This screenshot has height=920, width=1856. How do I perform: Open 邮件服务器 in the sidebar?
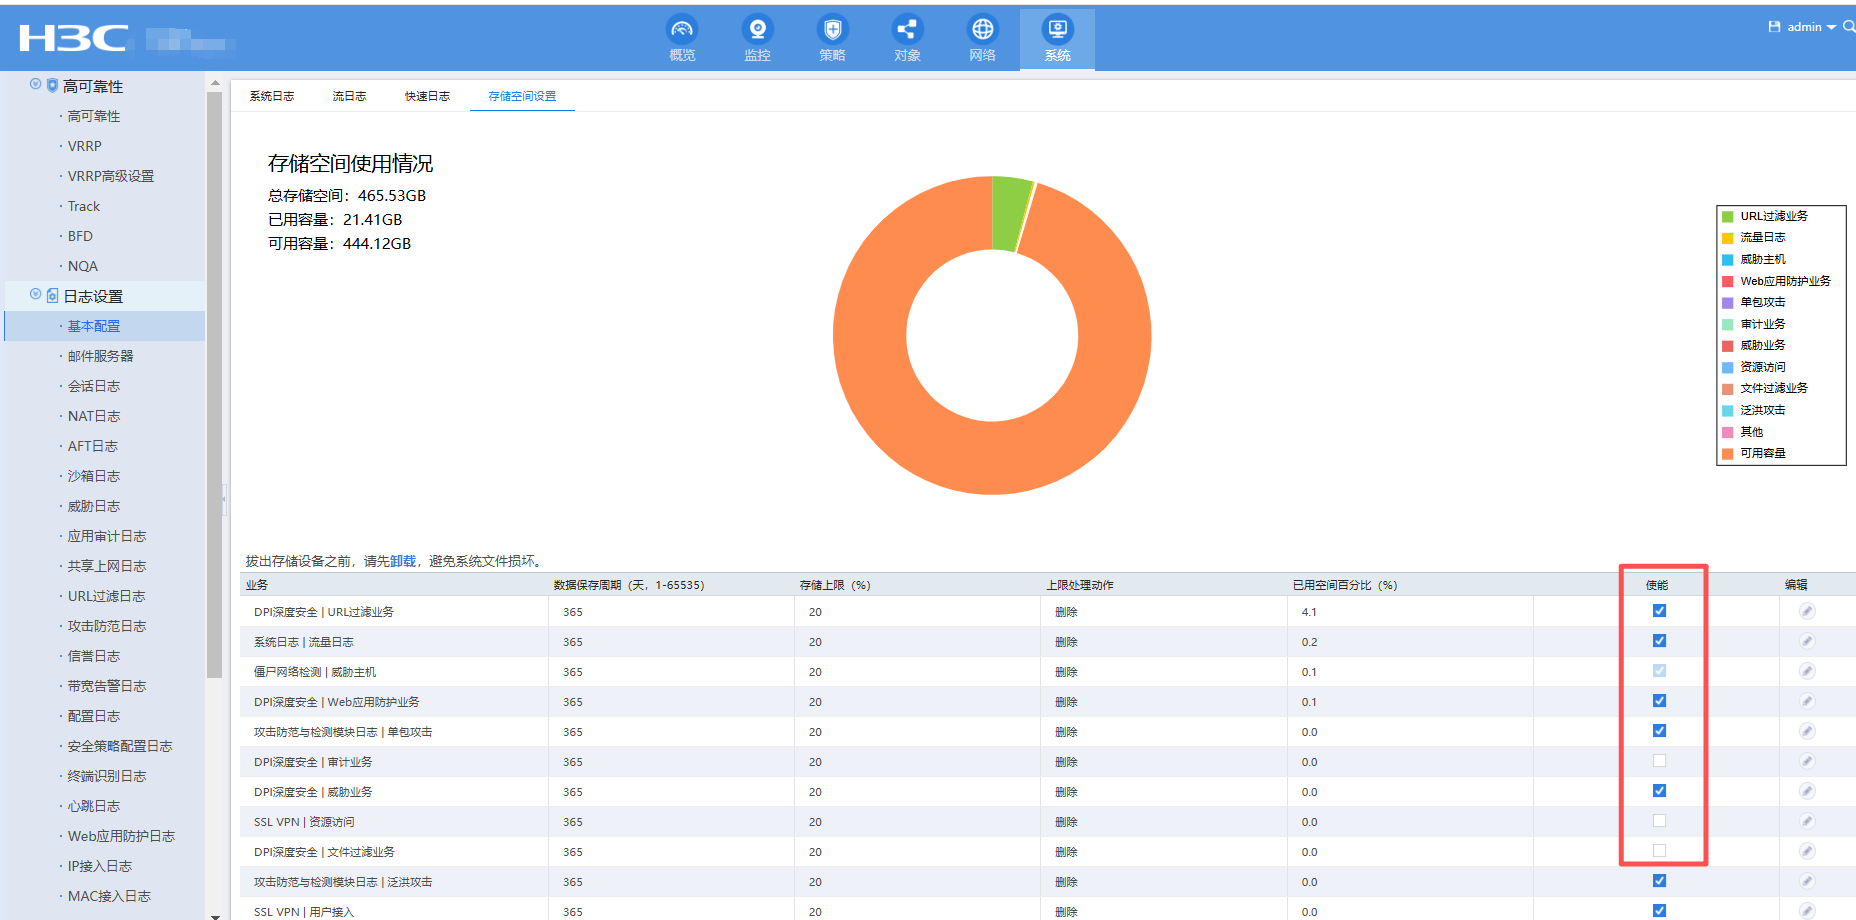[x=100, y=356]
